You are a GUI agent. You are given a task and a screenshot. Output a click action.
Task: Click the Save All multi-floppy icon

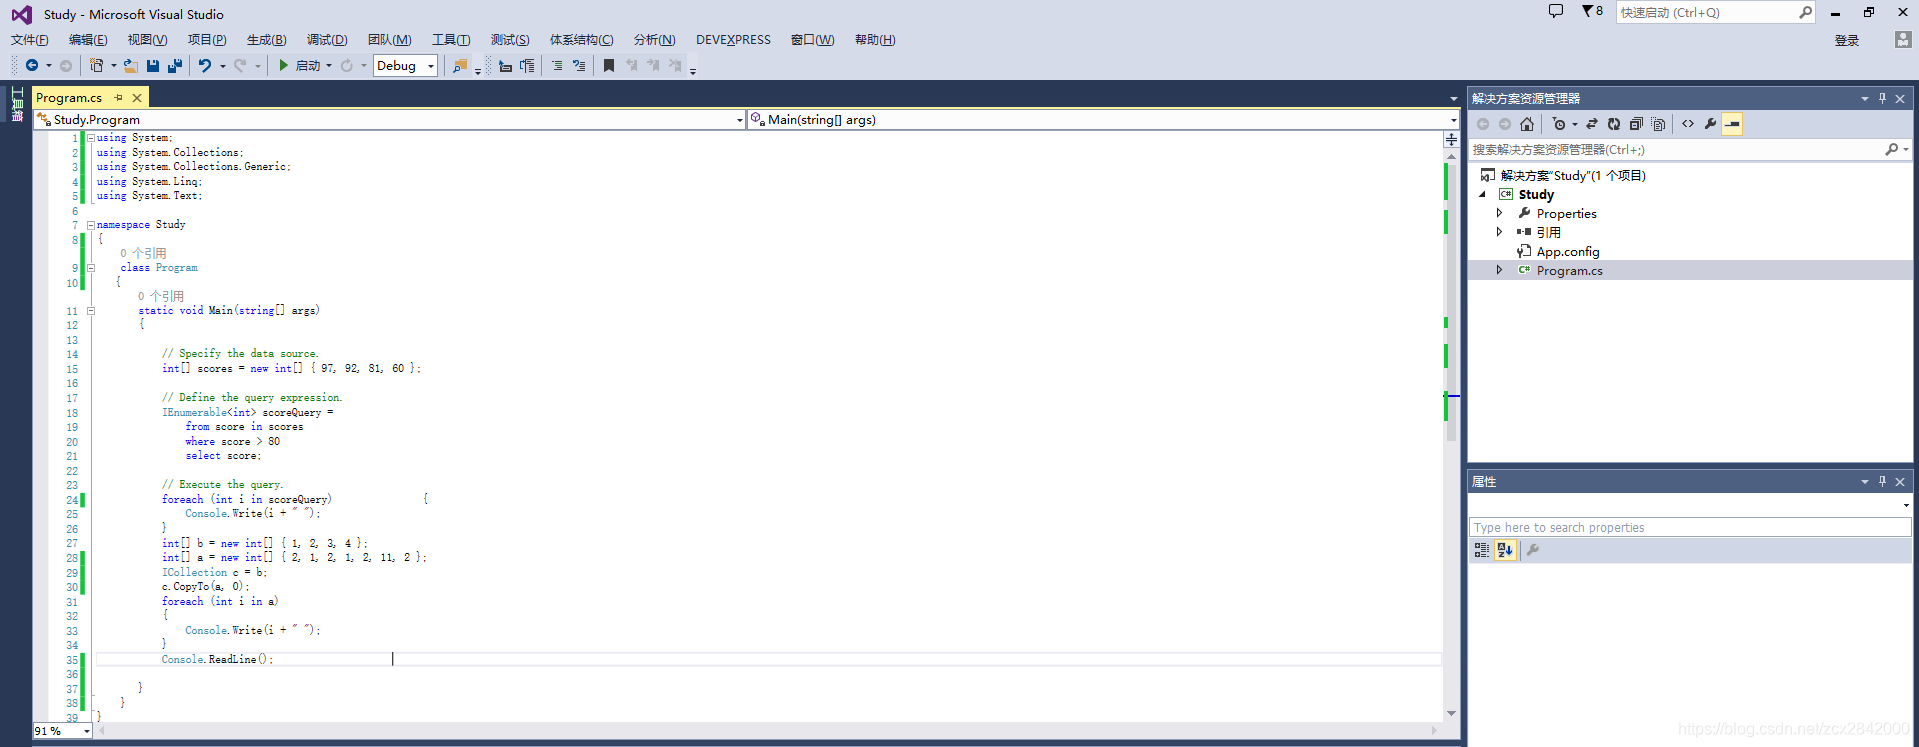(x=175, y=66)
